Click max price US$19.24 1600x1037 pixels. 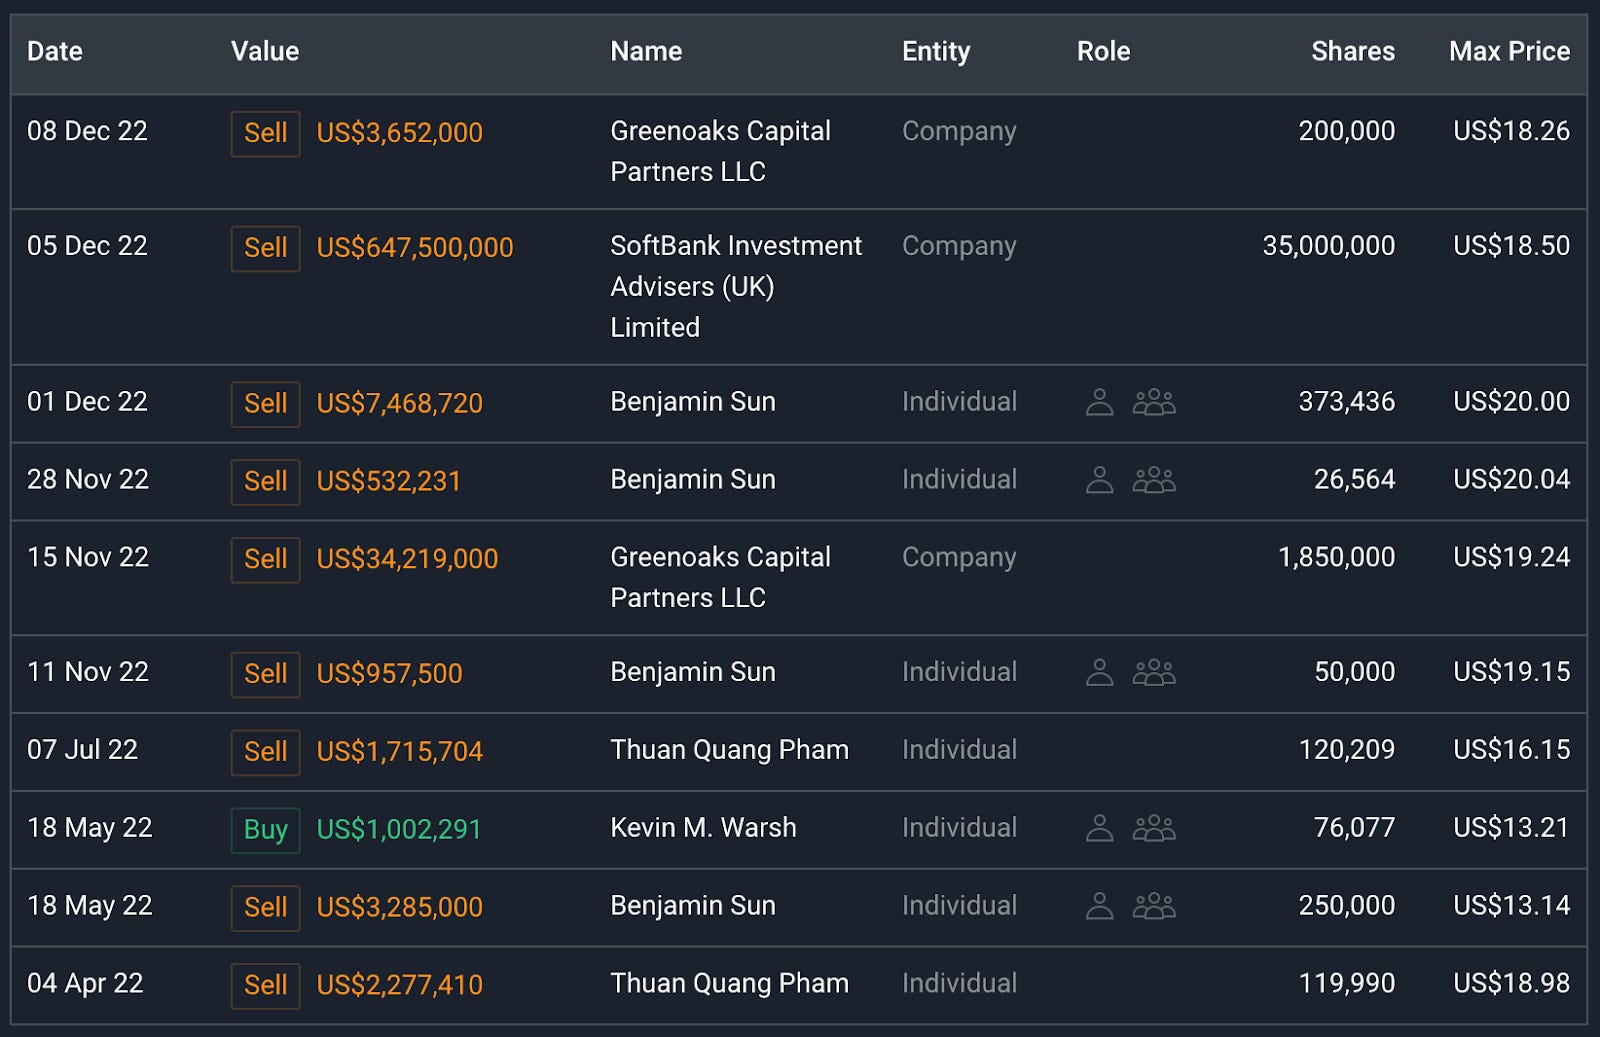(x=1511, y=558)
